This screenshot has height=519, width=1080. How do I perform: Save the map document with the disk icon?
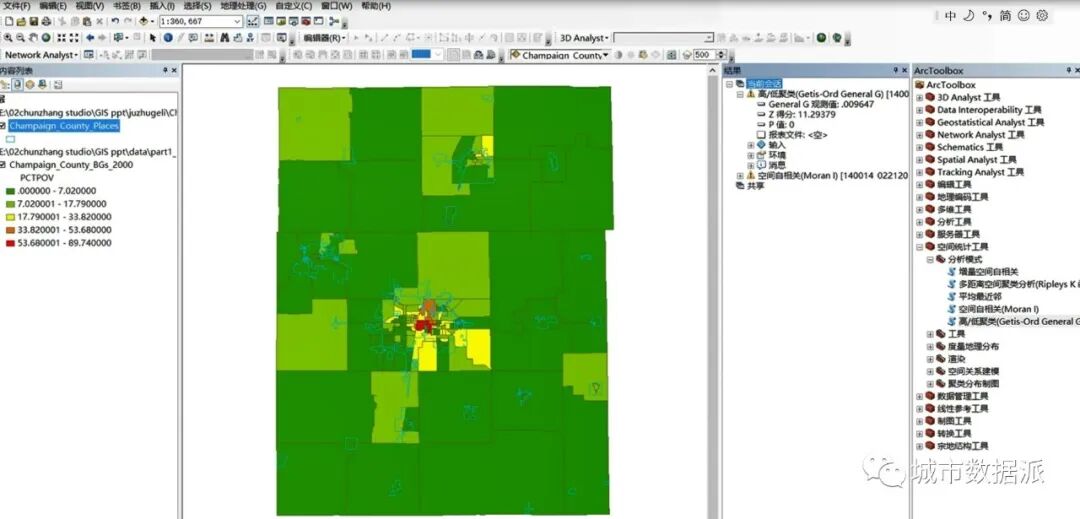(33, 21)
